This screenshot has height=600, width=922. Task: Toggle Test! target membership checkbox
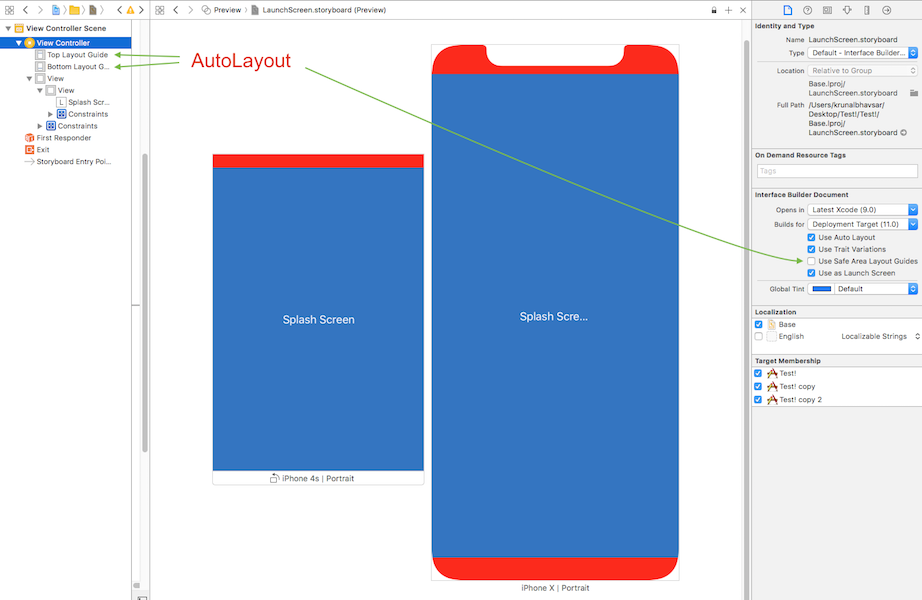[x=758, y=374]
